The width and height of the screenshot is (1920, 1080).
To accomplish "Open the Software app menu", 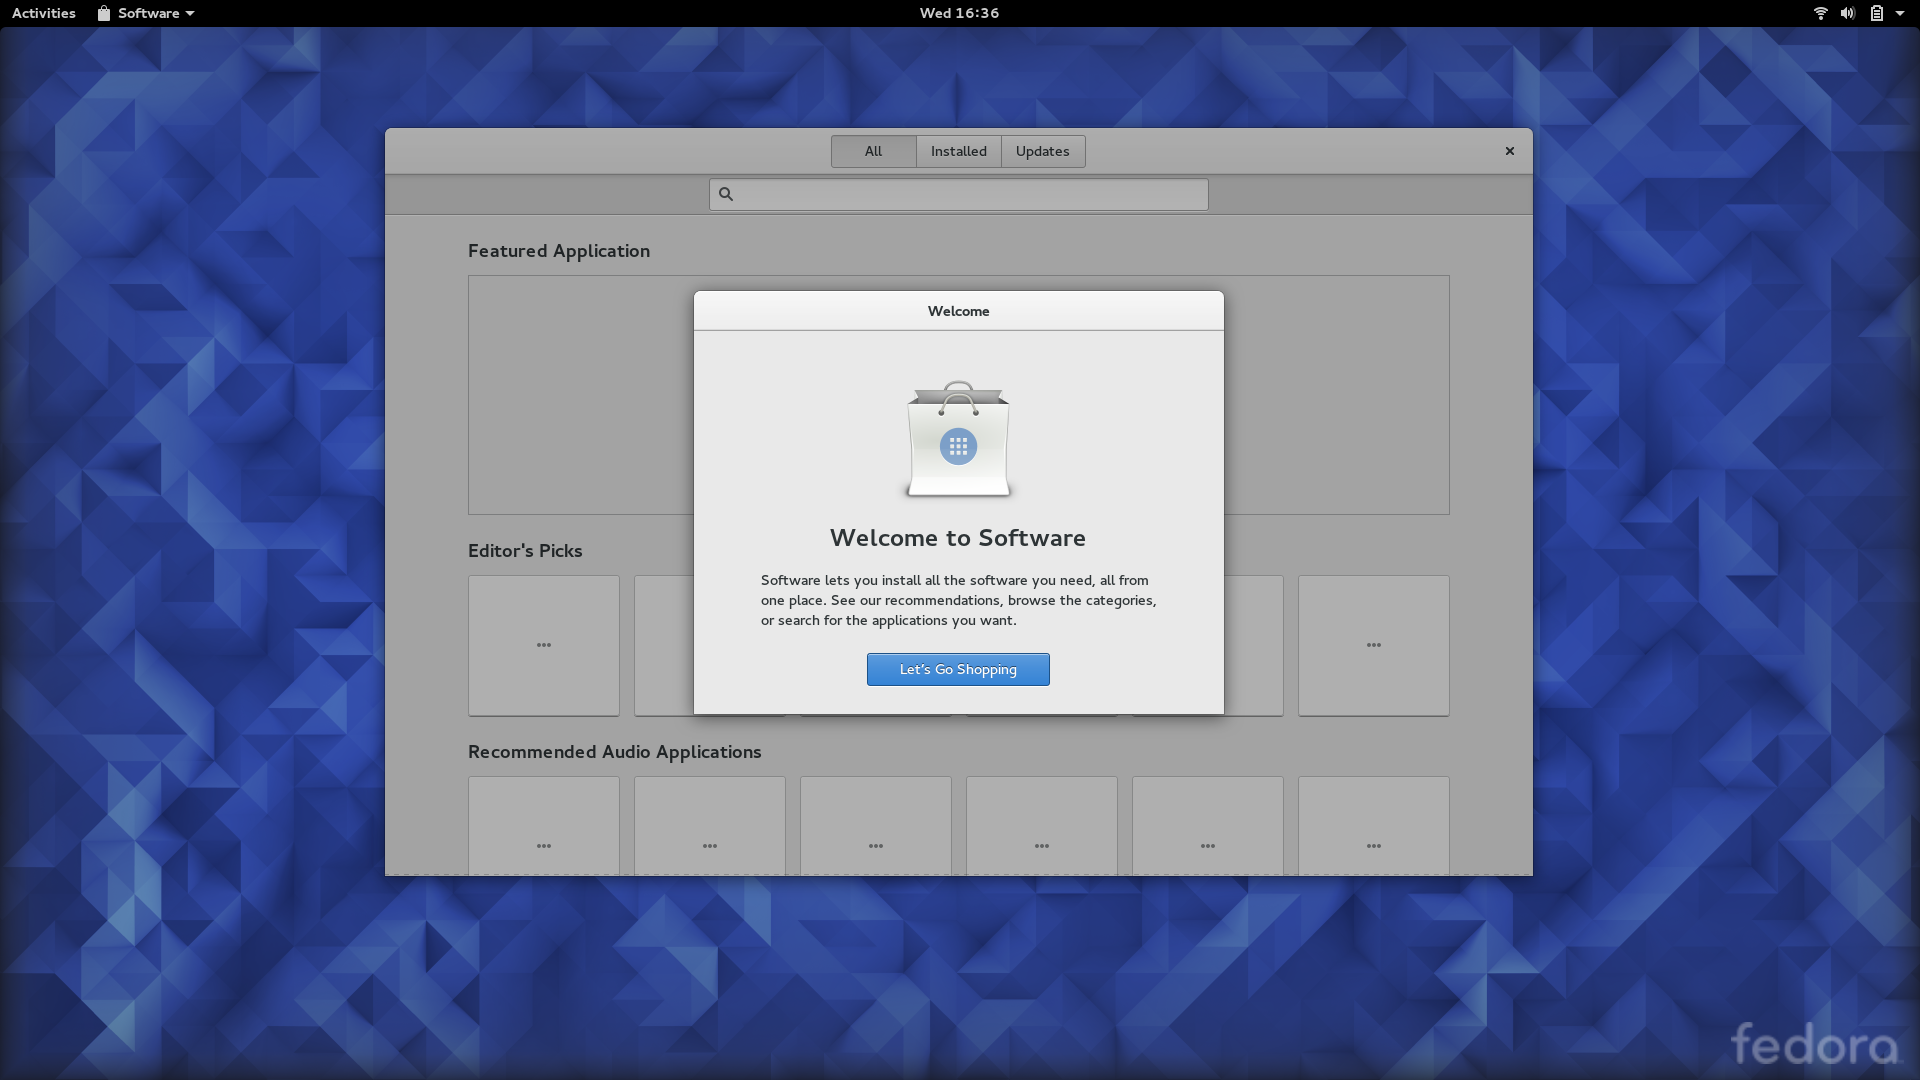I will (147, 13).
